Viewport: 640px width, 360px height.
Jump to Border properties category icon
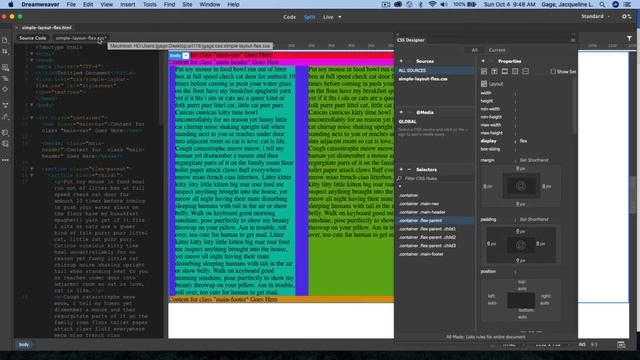pyautogui.click(x=505, y=71)
